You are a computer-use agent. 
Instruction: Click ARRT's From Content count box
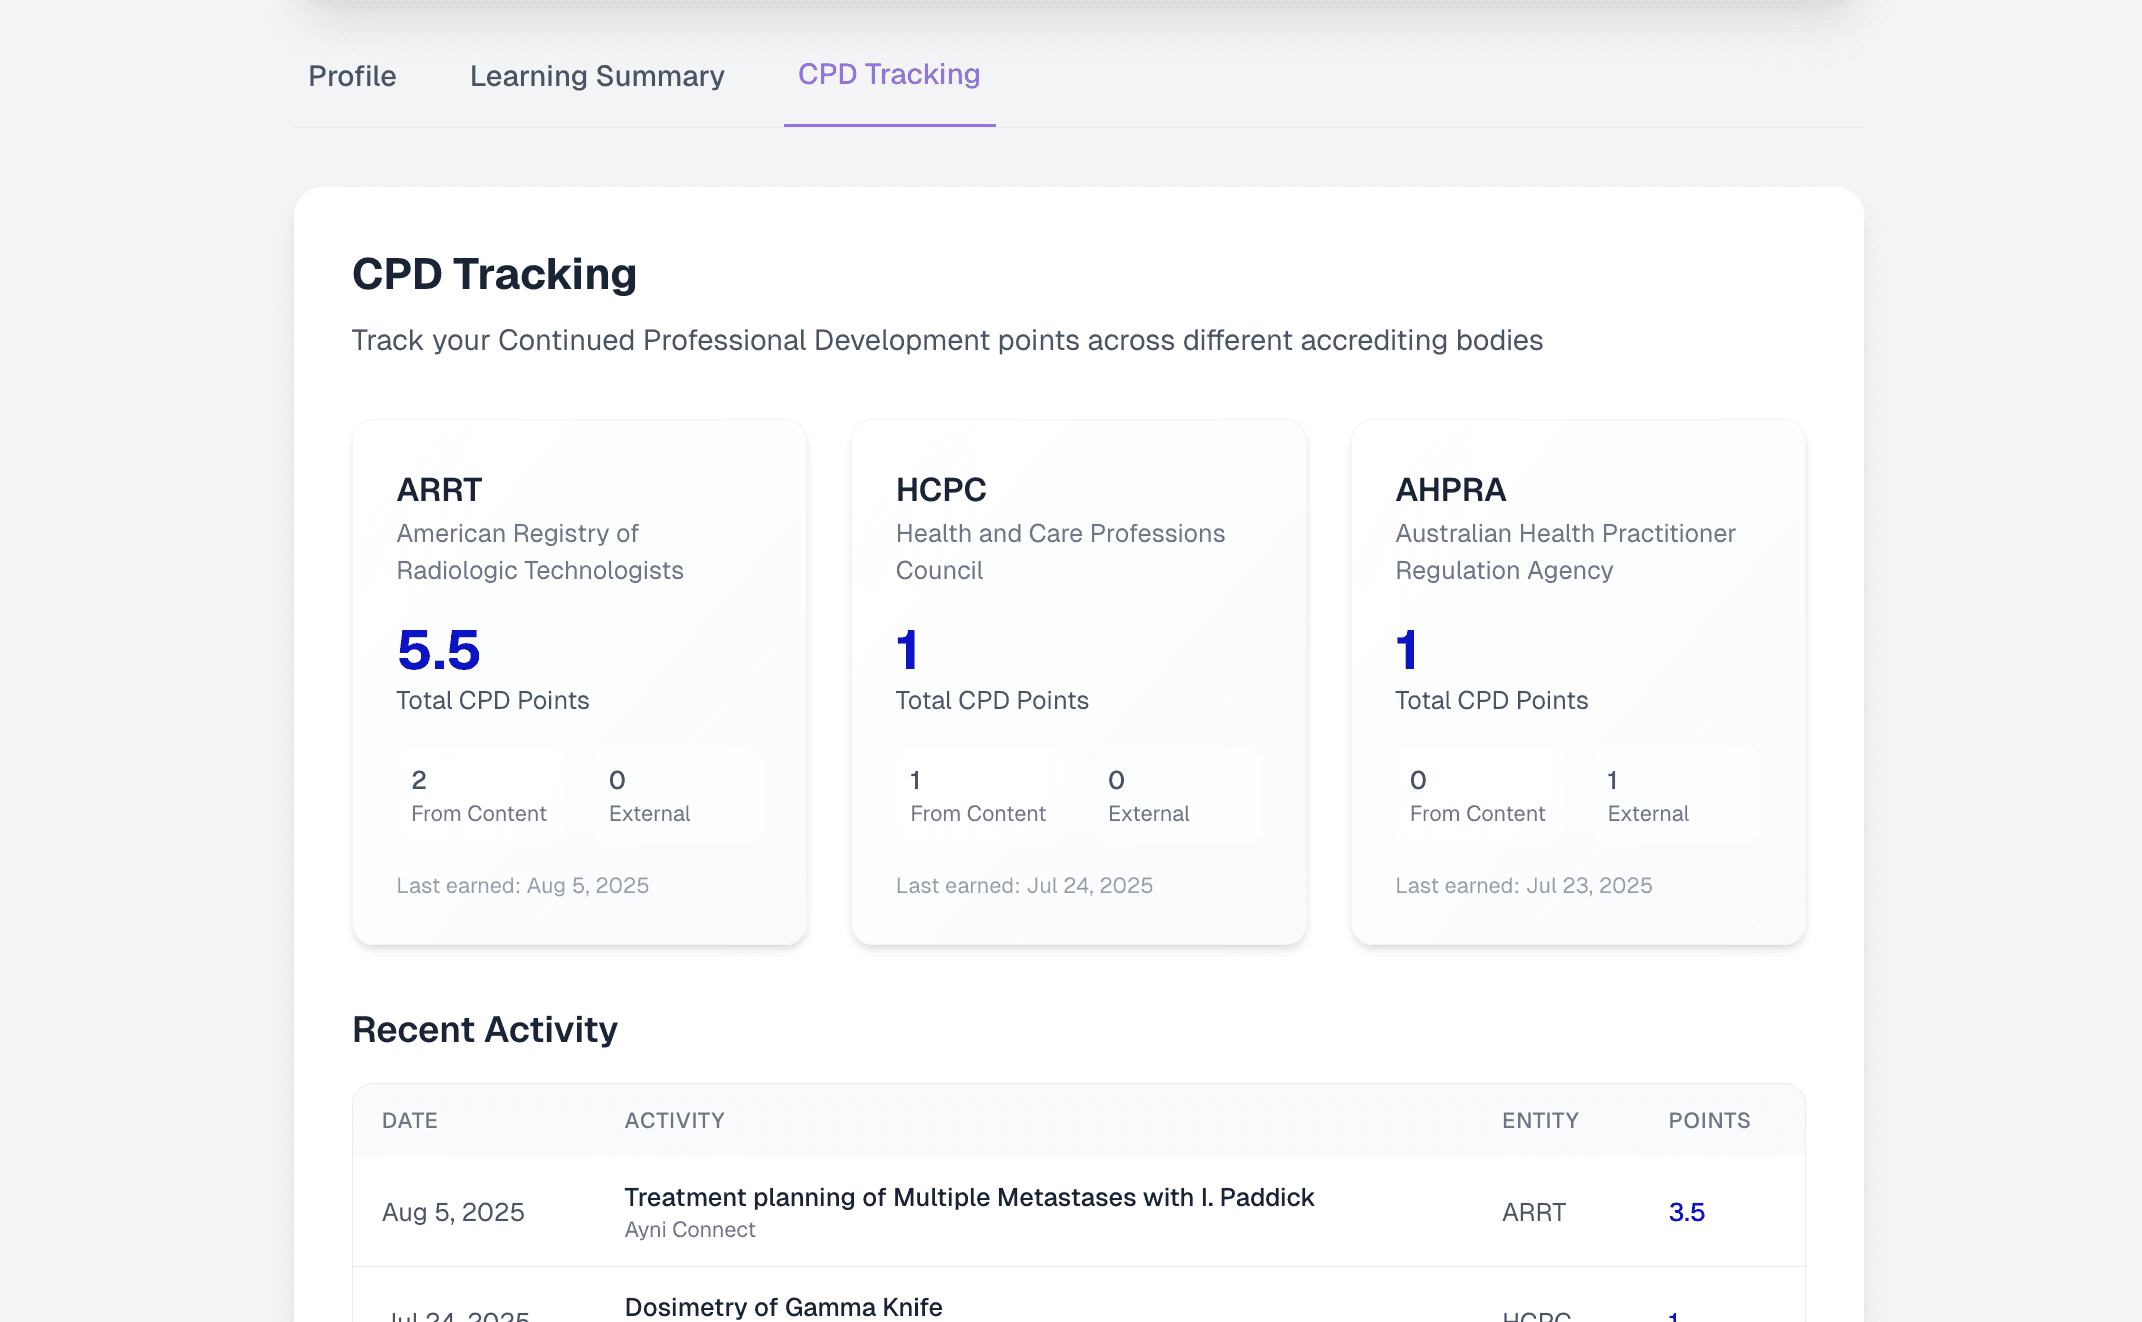click(x=479, y=796)
